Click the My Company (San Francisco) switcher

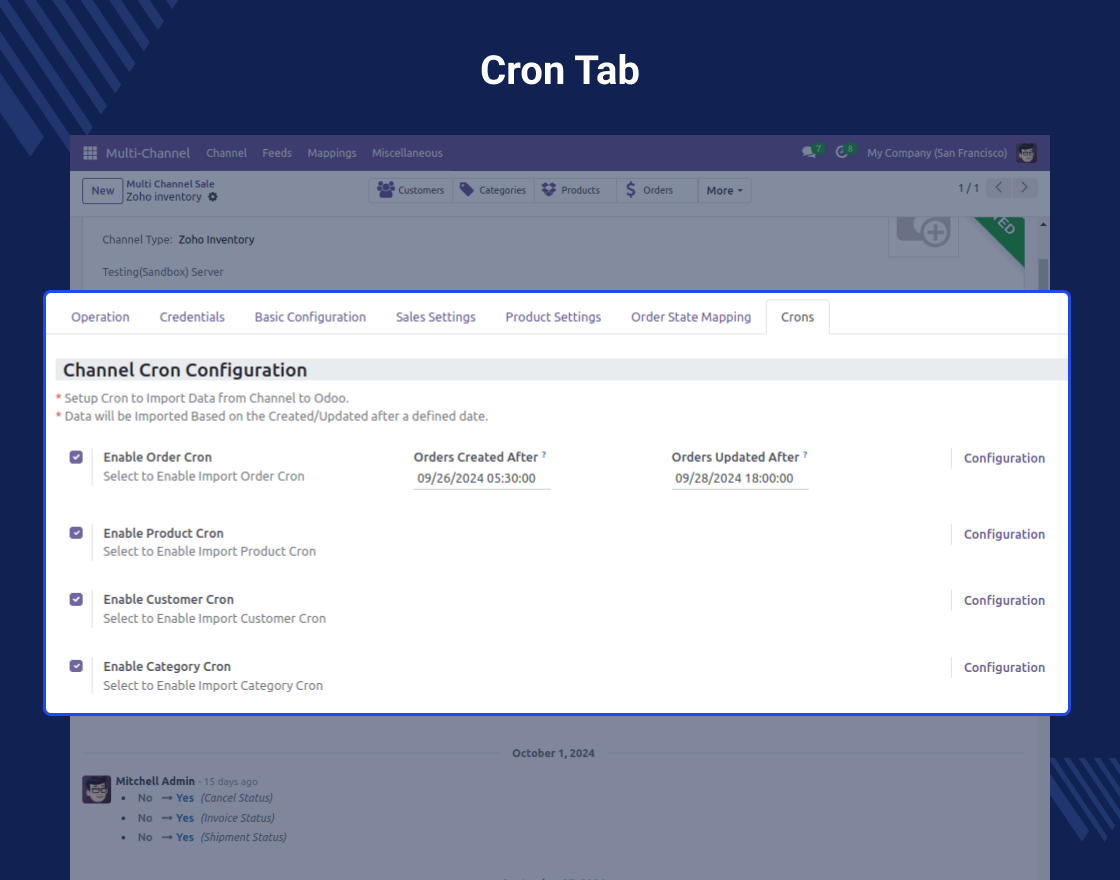936,153
